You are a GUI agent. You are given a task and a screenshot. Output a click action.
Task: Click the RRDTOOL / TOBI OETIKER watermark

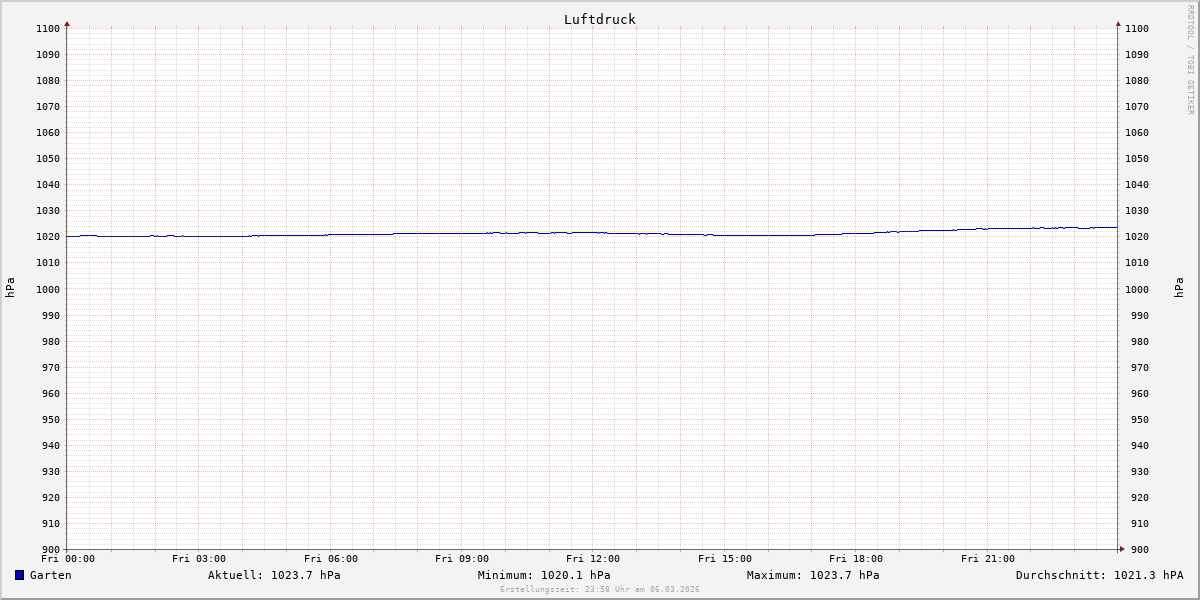[x=1190, y=60]
